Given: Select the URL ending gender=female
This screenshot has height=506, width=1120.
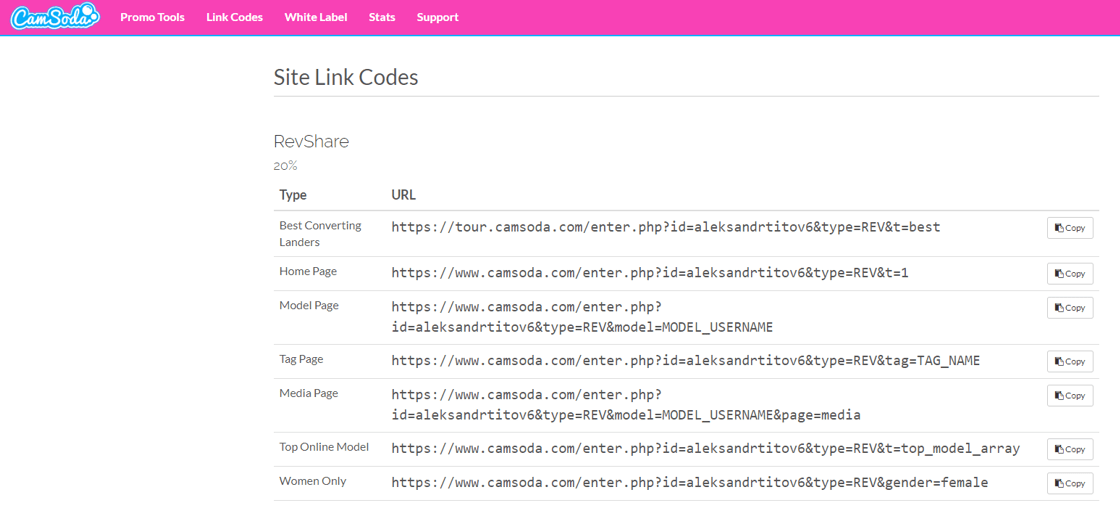Looking at the screenshot, I should [x=689, y=482].
